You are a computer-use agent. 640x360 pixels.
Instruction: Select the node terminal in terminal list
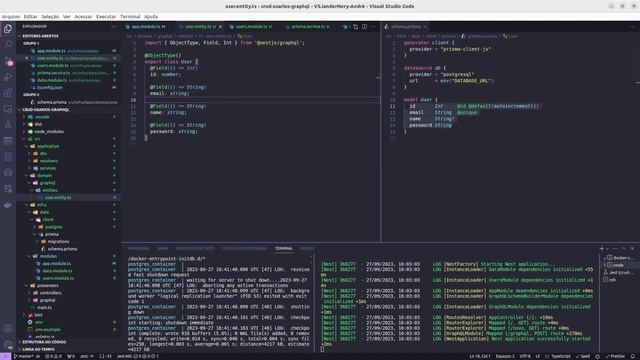(x=618, y=265)
